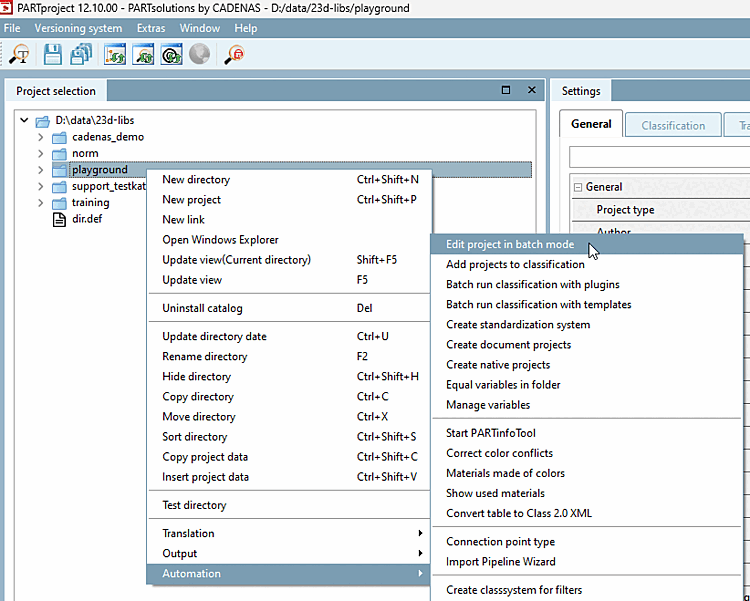This screenshot has height=601, width=750.
Task: Select New directory in context menu
Action: 289,179
